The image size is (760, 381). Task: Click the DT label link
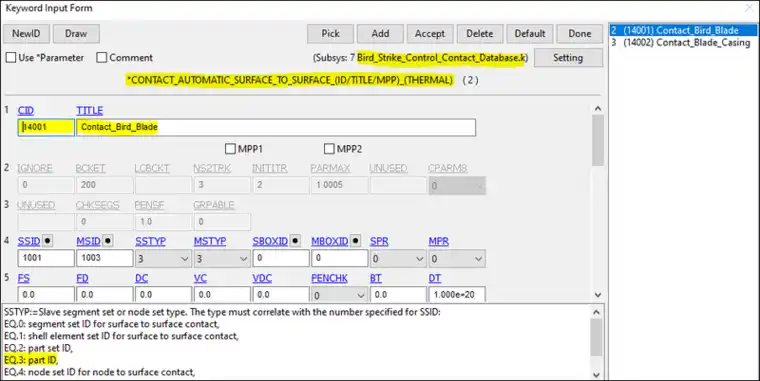pos(435,278)
